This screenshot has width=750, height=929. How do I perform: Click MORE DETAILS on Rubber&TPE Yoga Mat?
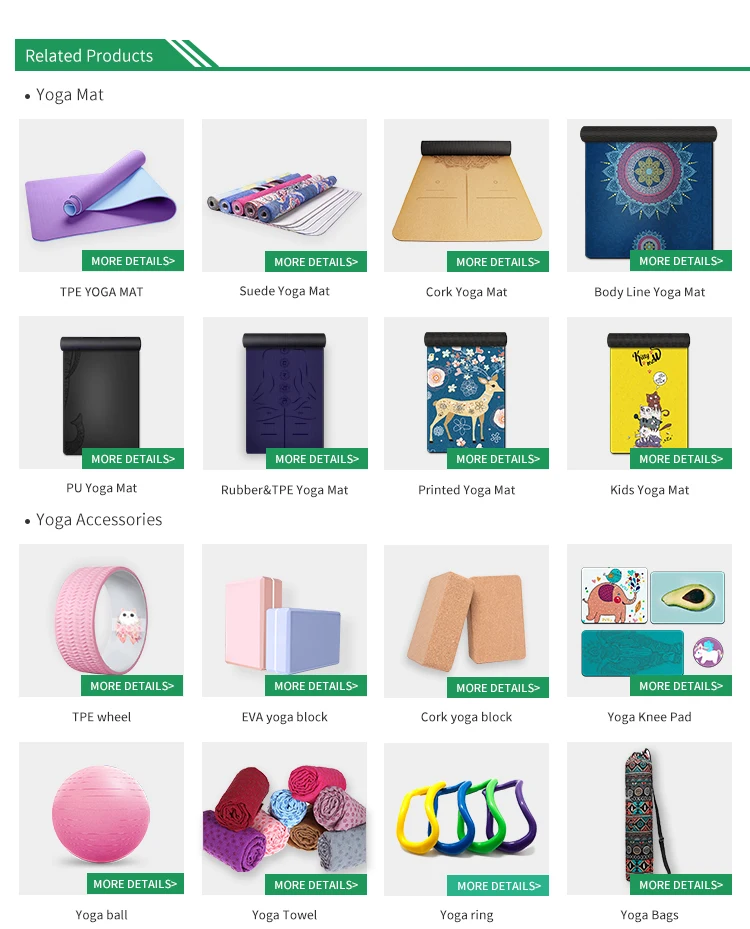point(317,459)
